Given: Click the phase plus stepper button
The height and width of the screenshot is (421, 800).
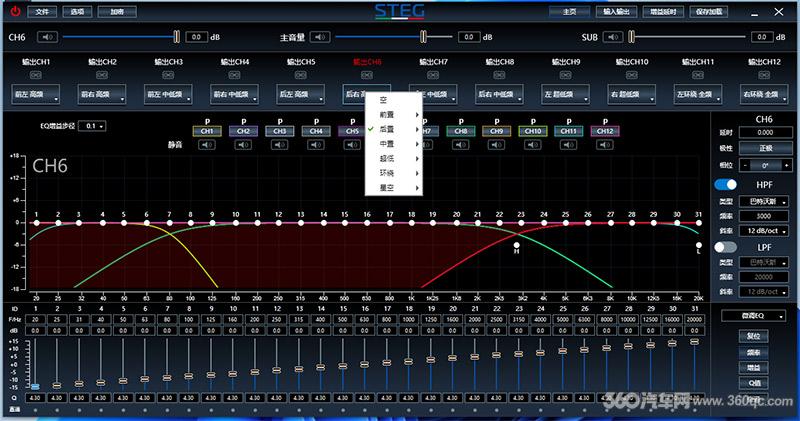Looking at the screenshot, I should point(785,165).
